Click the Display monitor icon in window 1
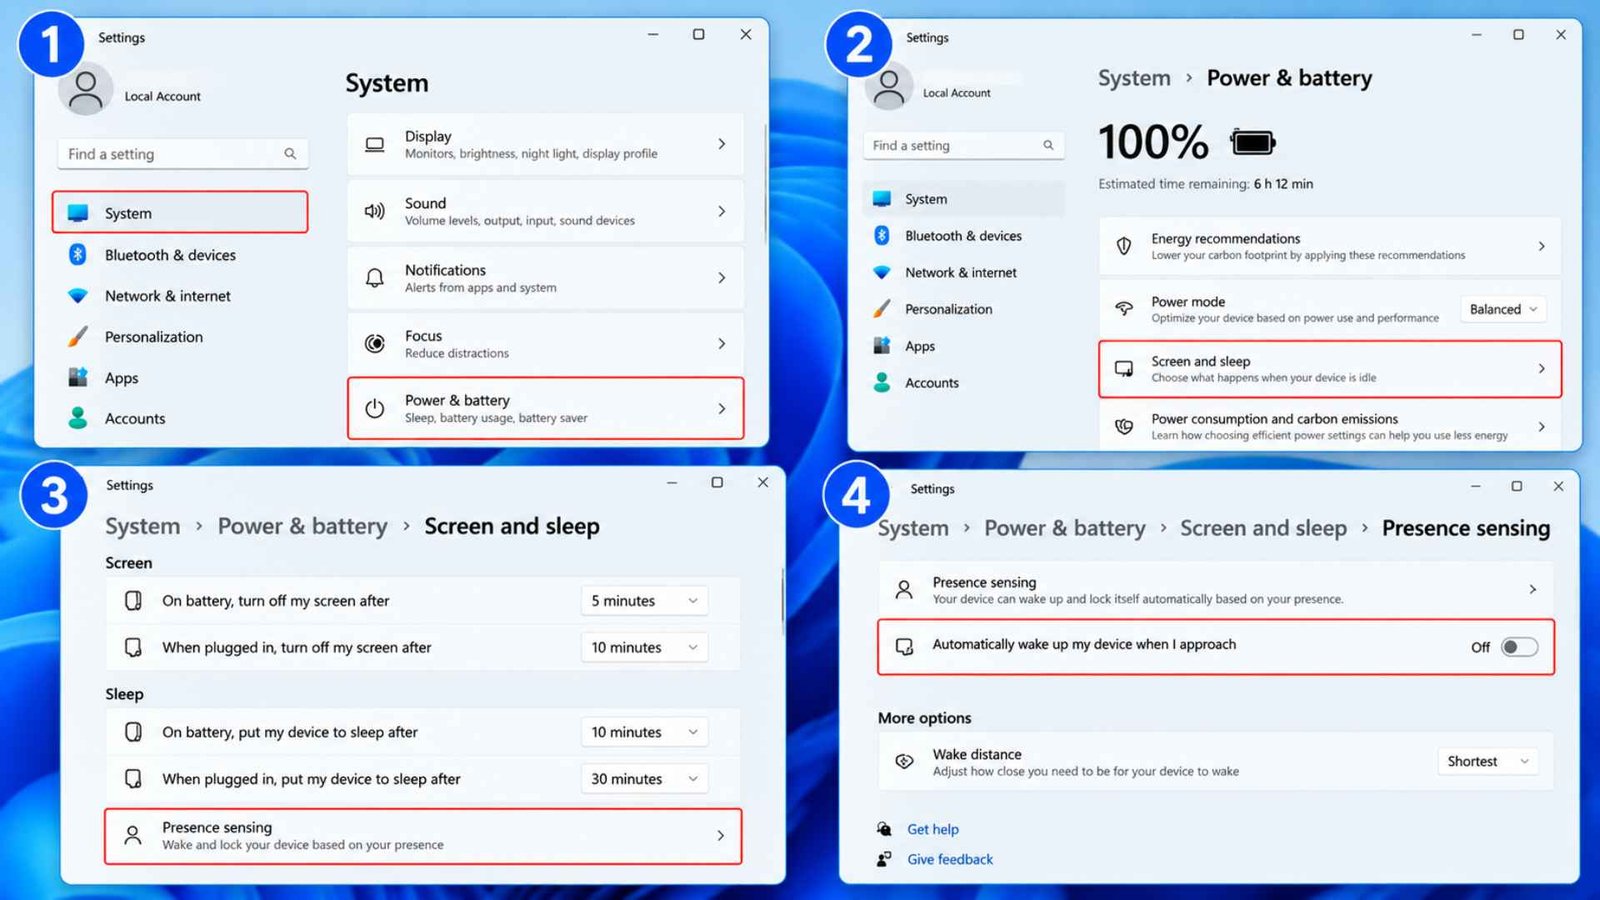 click(375, 145)
